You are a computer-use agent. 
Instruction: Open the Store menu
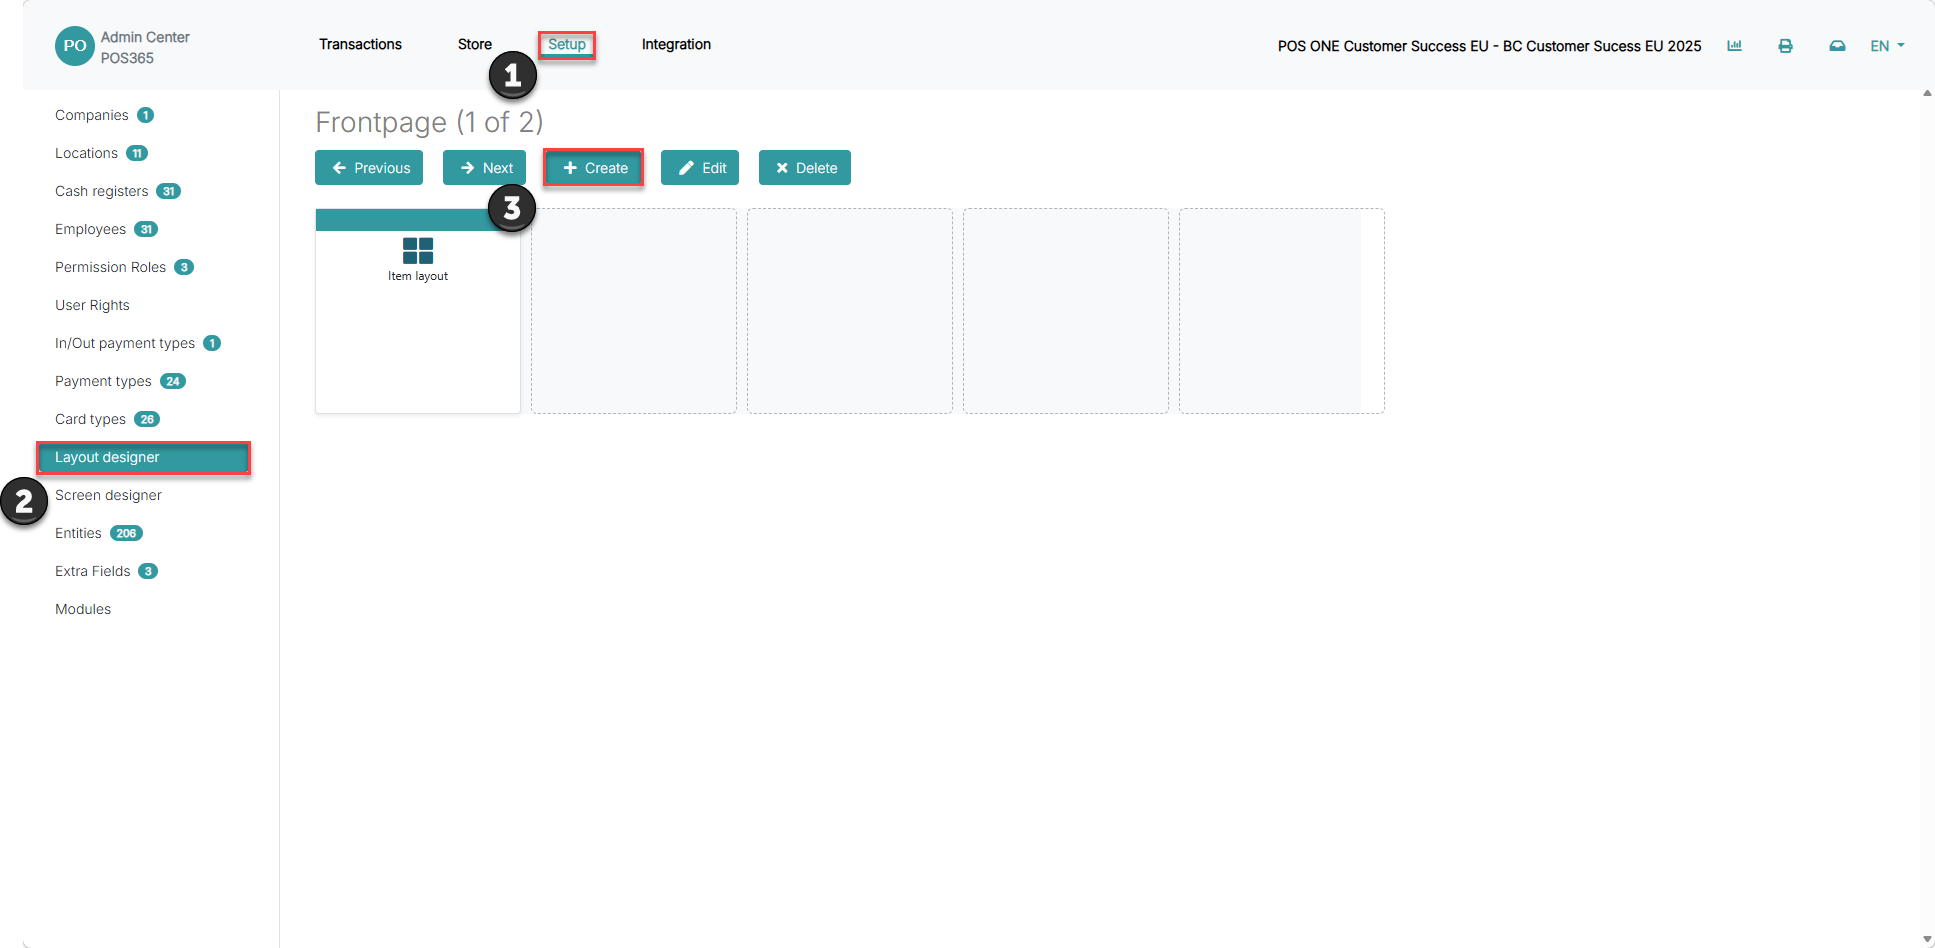click(x=475, y=44)
